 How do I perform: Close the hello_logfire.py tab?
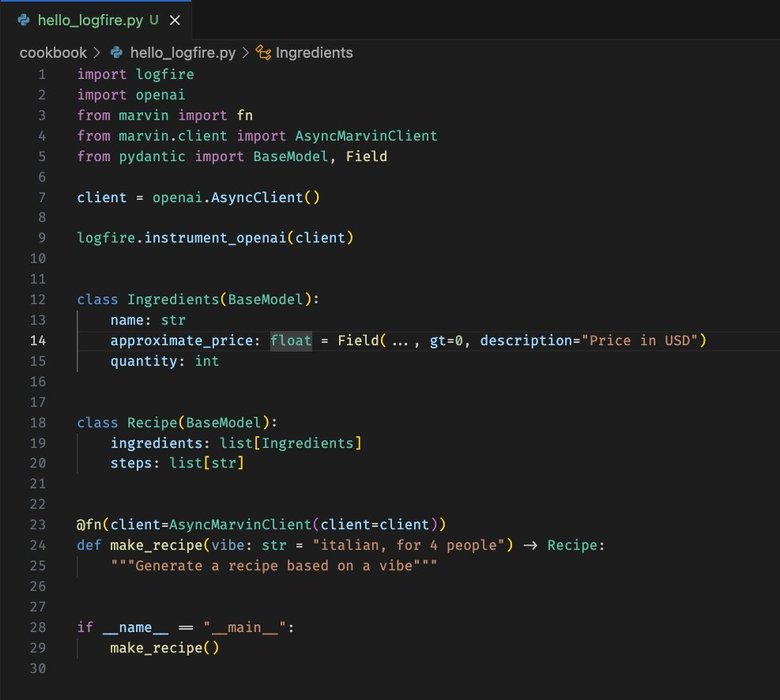pyautogui.click(x=176, y=20)
